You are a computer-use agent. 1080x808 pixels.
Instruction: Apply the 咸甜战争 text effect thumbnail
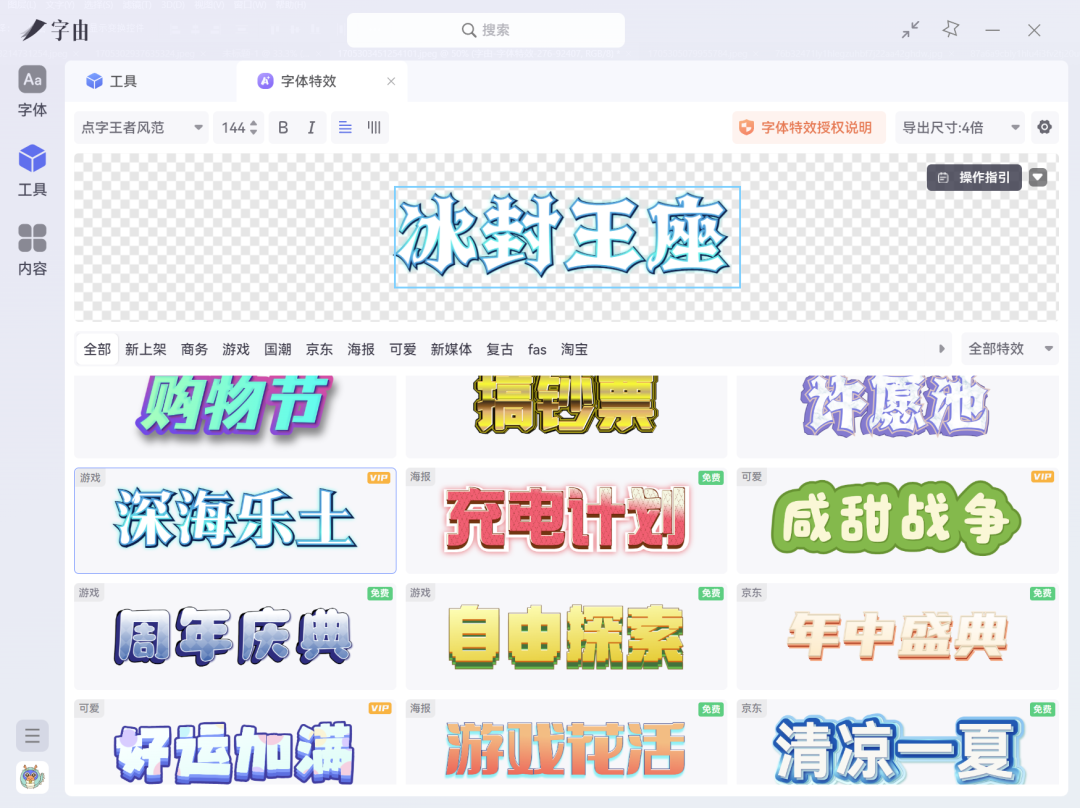pos(897,520)
